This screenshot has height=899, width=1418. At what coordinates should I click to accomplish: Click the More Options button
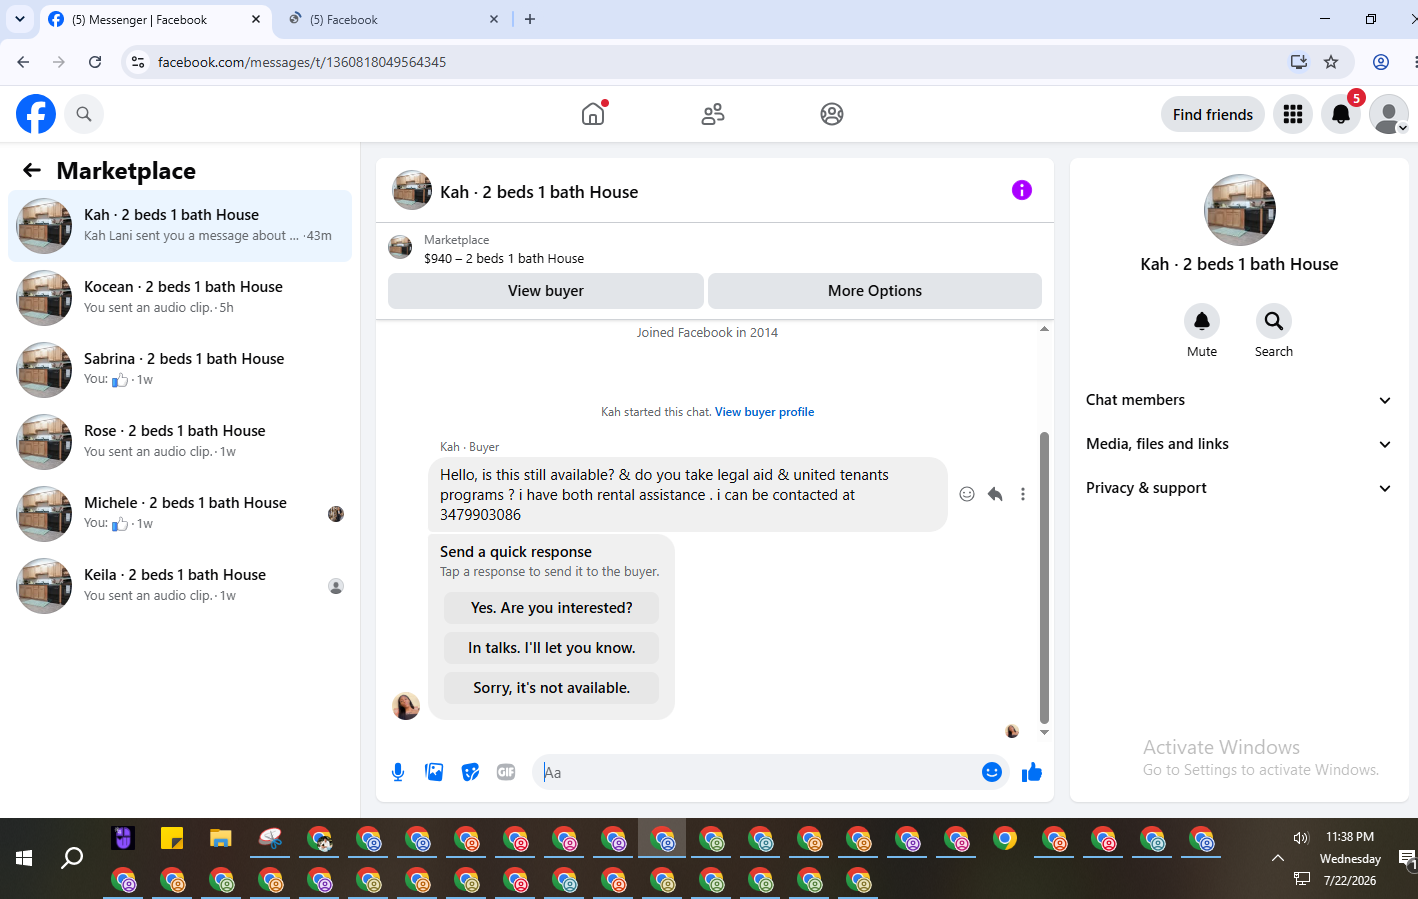coord(875,291)
